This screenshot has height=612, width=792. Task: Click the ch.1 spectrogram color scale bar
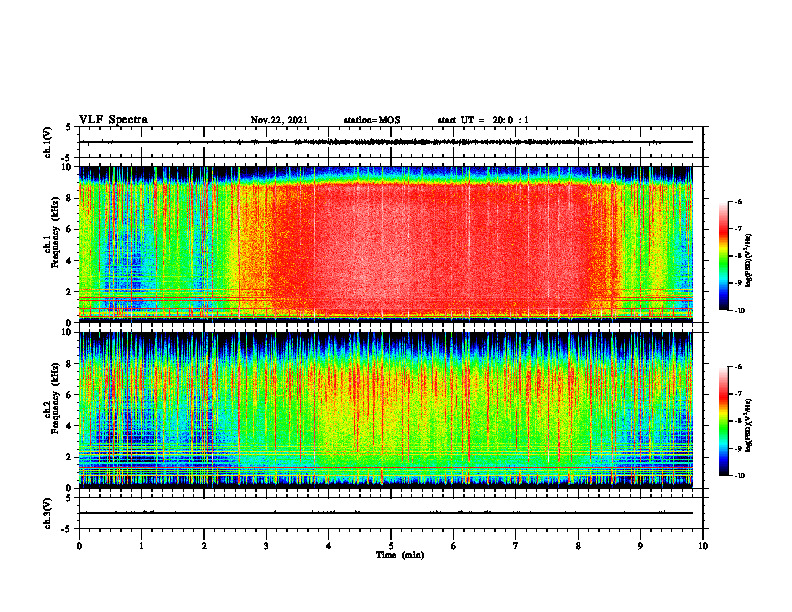(723, 256)
